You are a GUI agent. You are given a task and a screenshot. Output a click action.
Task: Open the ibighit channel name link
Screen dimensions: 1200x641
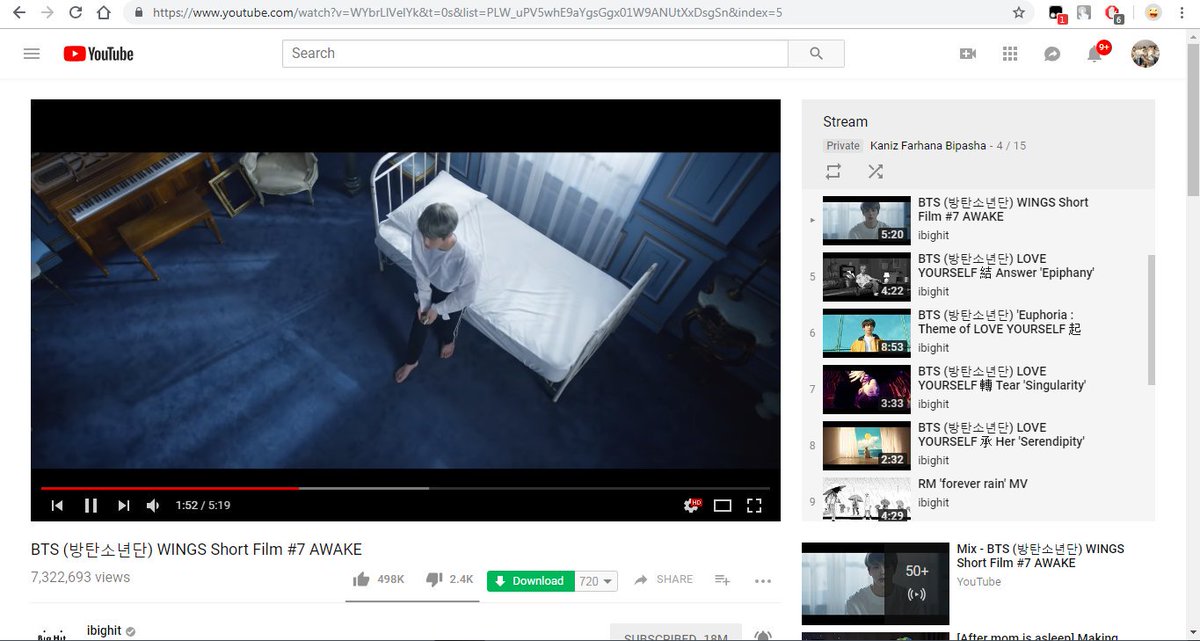point(104,631)
